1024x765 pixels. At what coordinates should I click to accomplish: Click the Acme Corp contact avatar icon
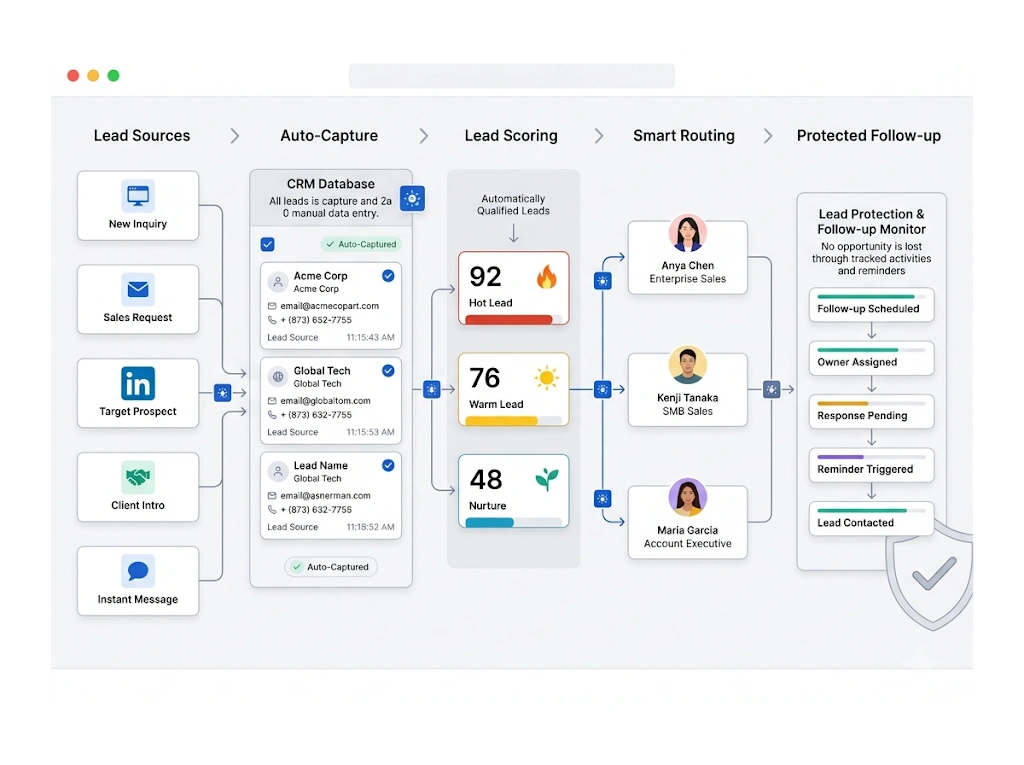click(278, 282)
